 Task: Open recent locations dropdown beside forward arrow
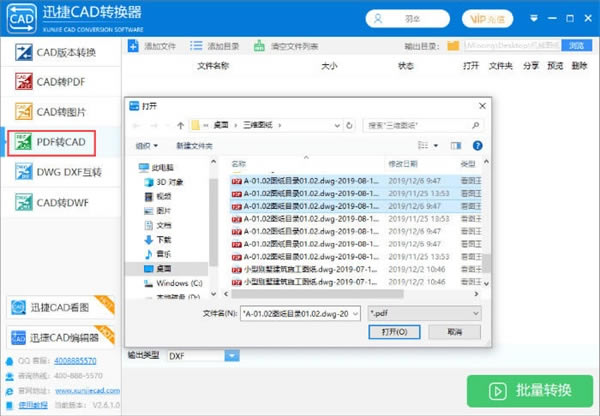tap(167, 126)
